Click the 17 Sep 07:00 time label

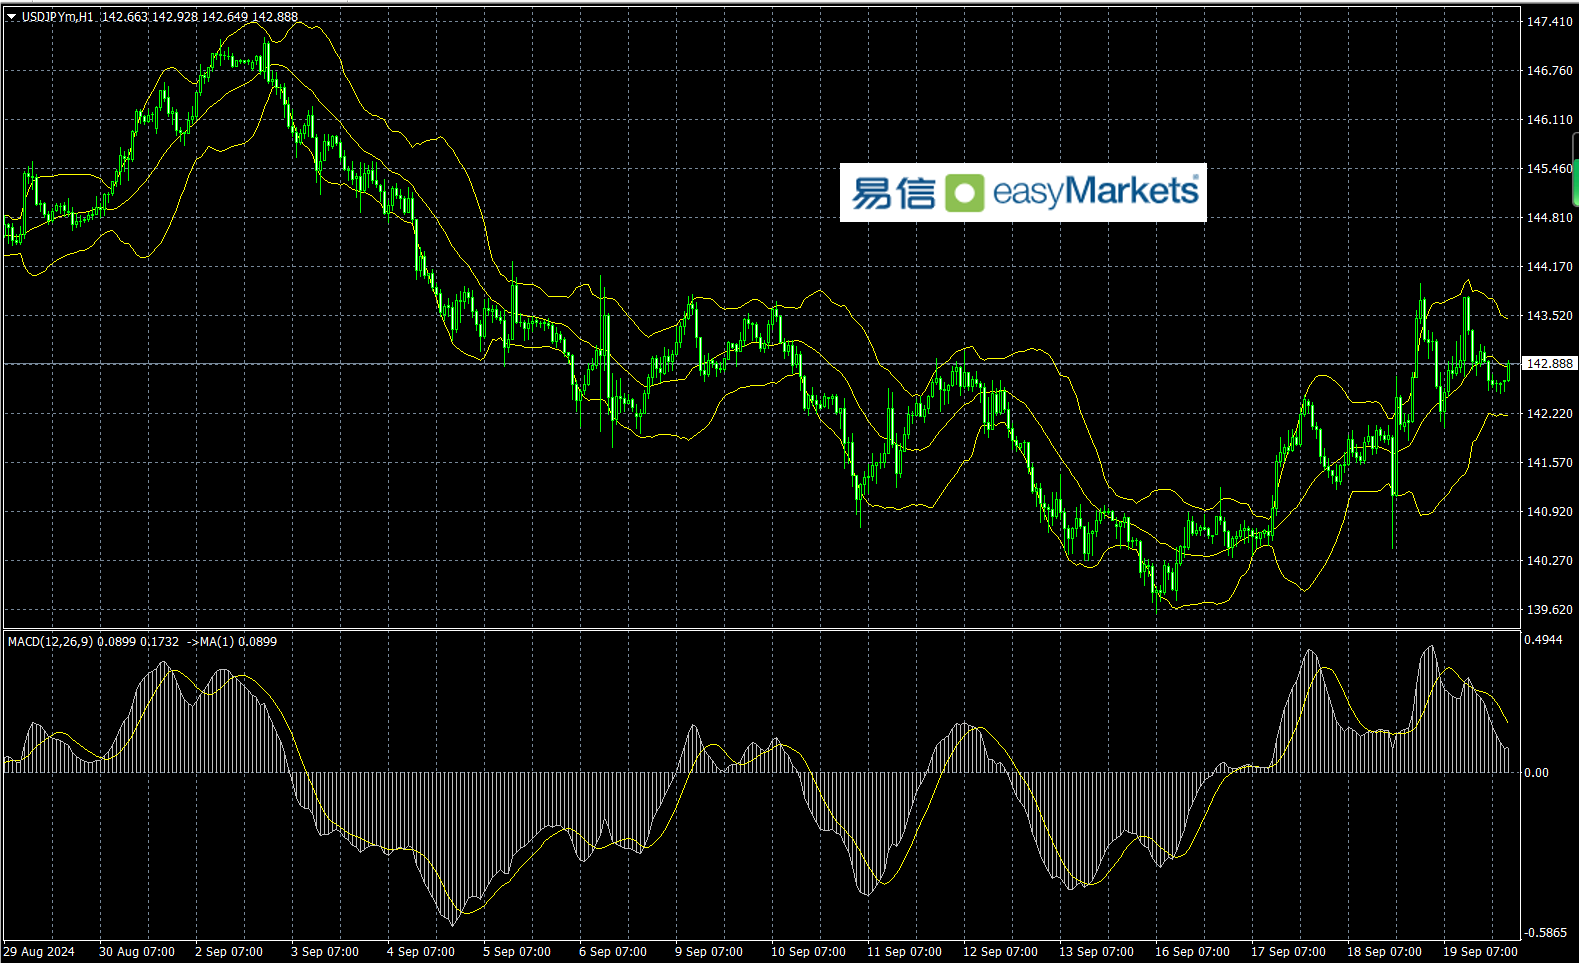click(x=1288, y=952)
